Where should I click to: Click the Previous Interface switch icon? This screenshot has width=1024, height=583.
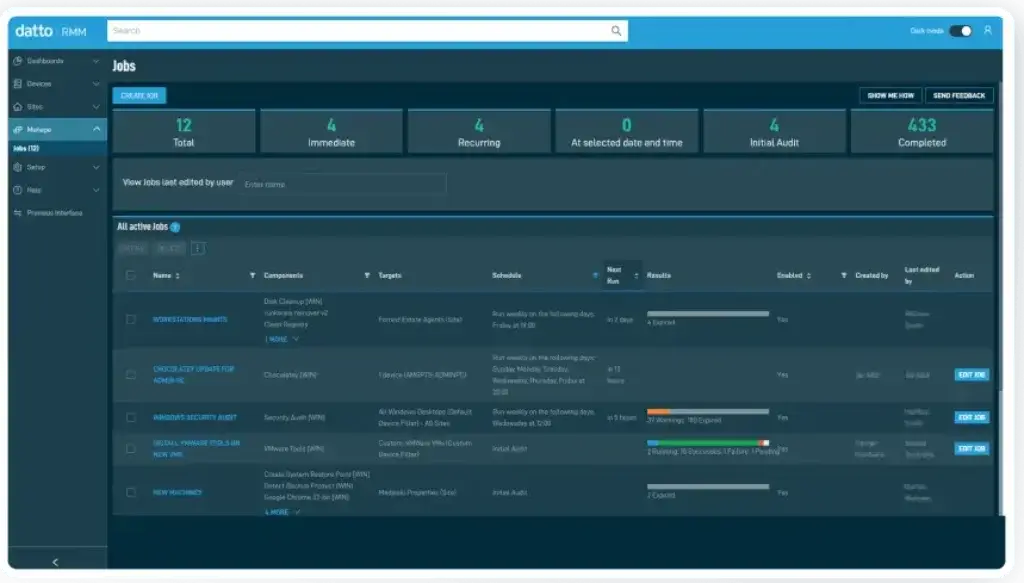click(x=18, y=213)
